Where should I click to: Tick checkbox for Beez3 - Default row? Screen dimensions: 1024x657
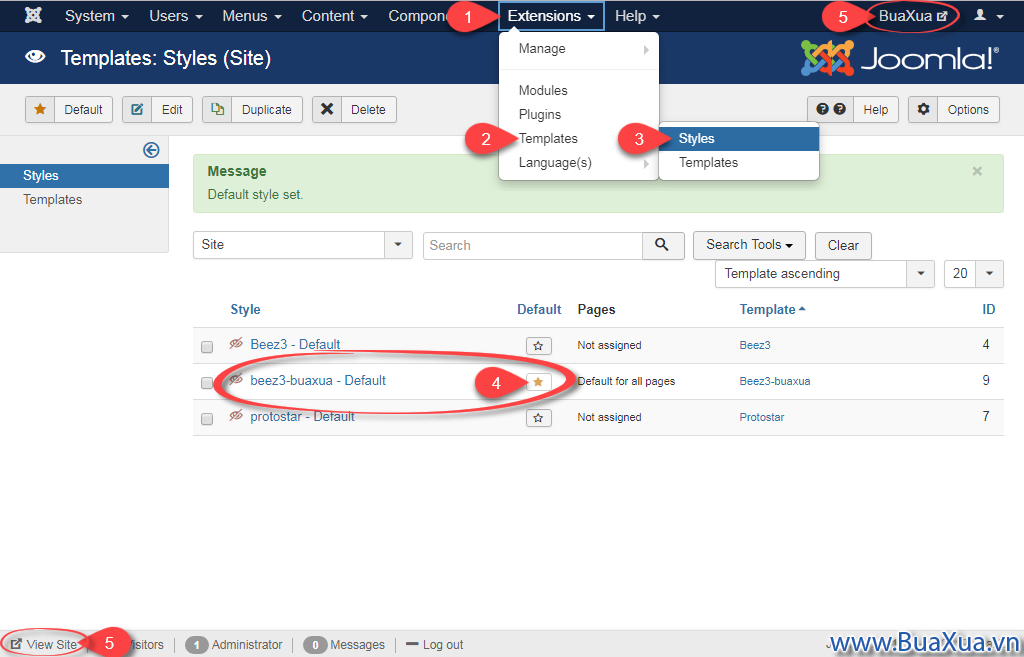coord(207,347)
